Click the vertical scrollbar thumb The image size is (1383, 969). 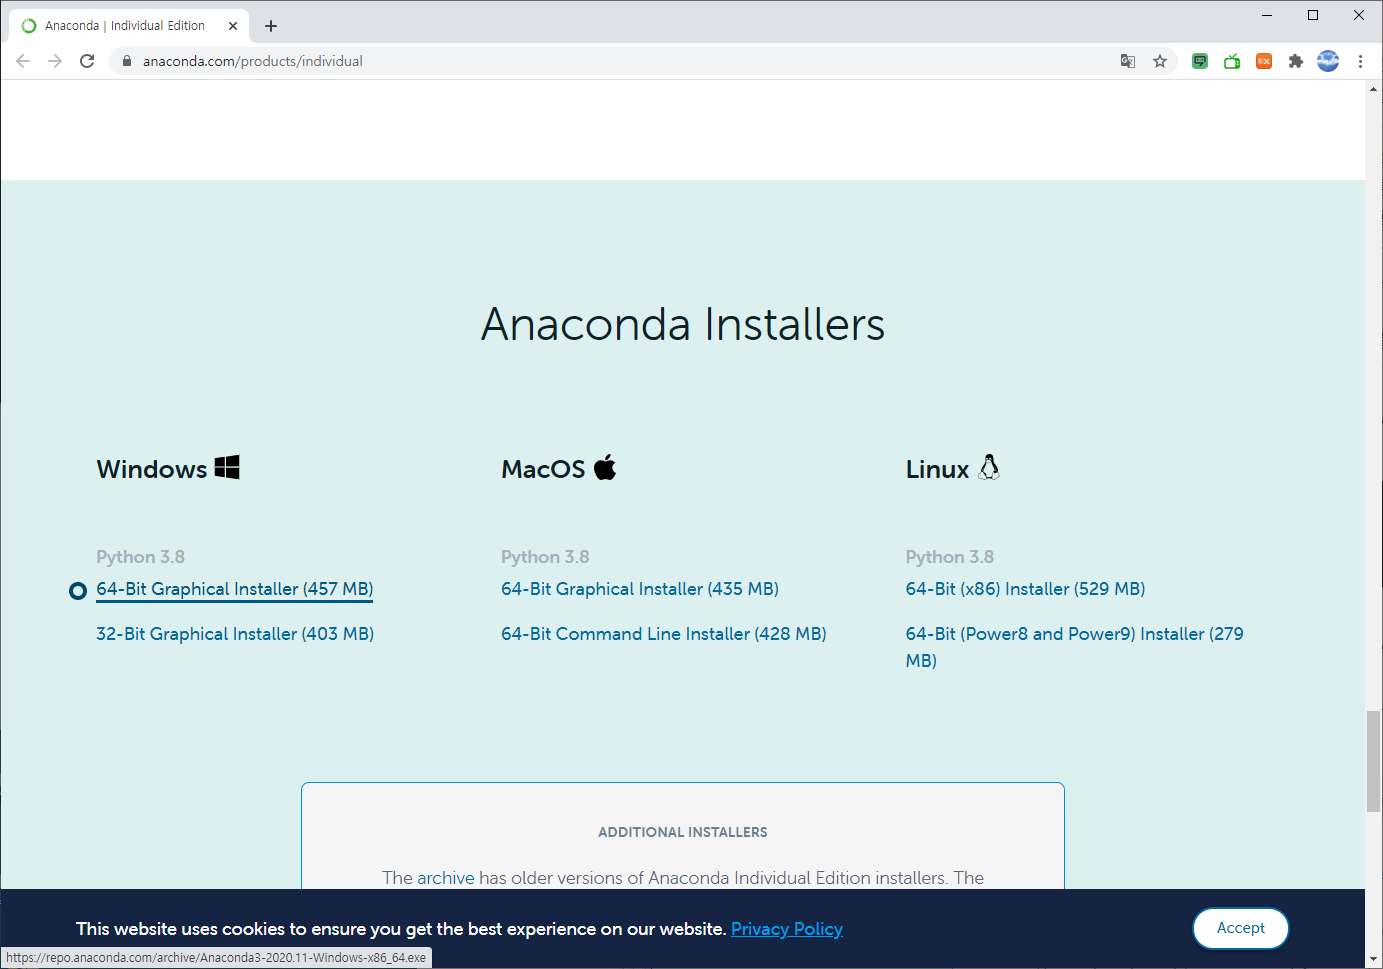click(x=1374, y=761)
